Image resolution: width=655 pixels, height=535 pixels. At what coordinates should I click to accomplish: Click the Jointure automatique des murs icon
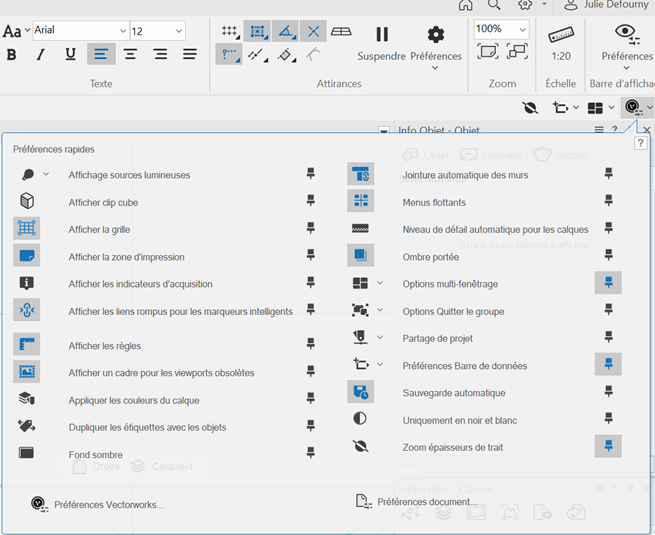[x=361, y=174]
